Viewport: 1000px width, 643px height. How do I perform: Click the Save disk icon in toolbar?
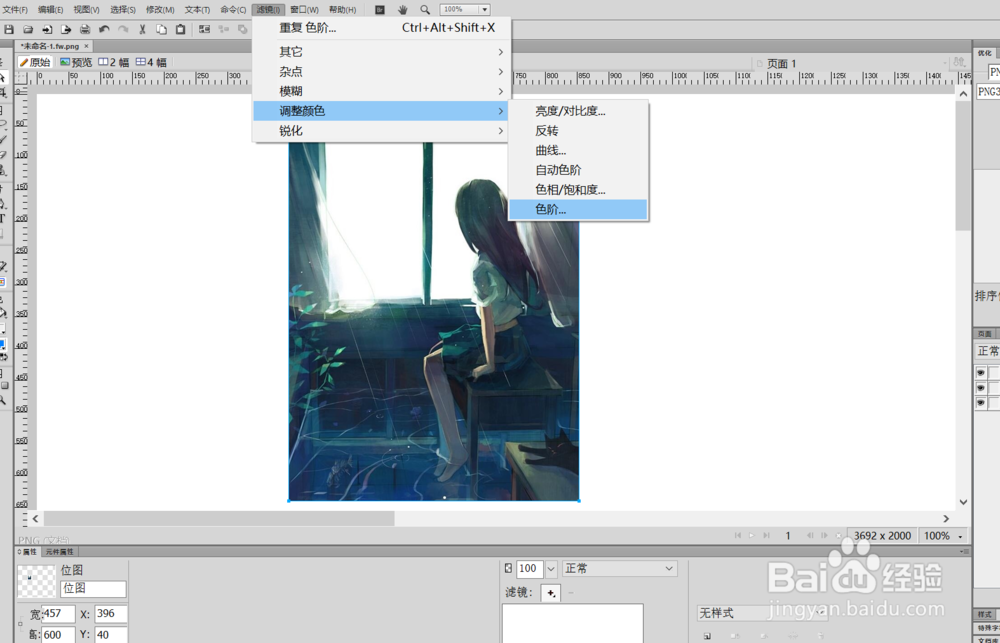(9, 29)
